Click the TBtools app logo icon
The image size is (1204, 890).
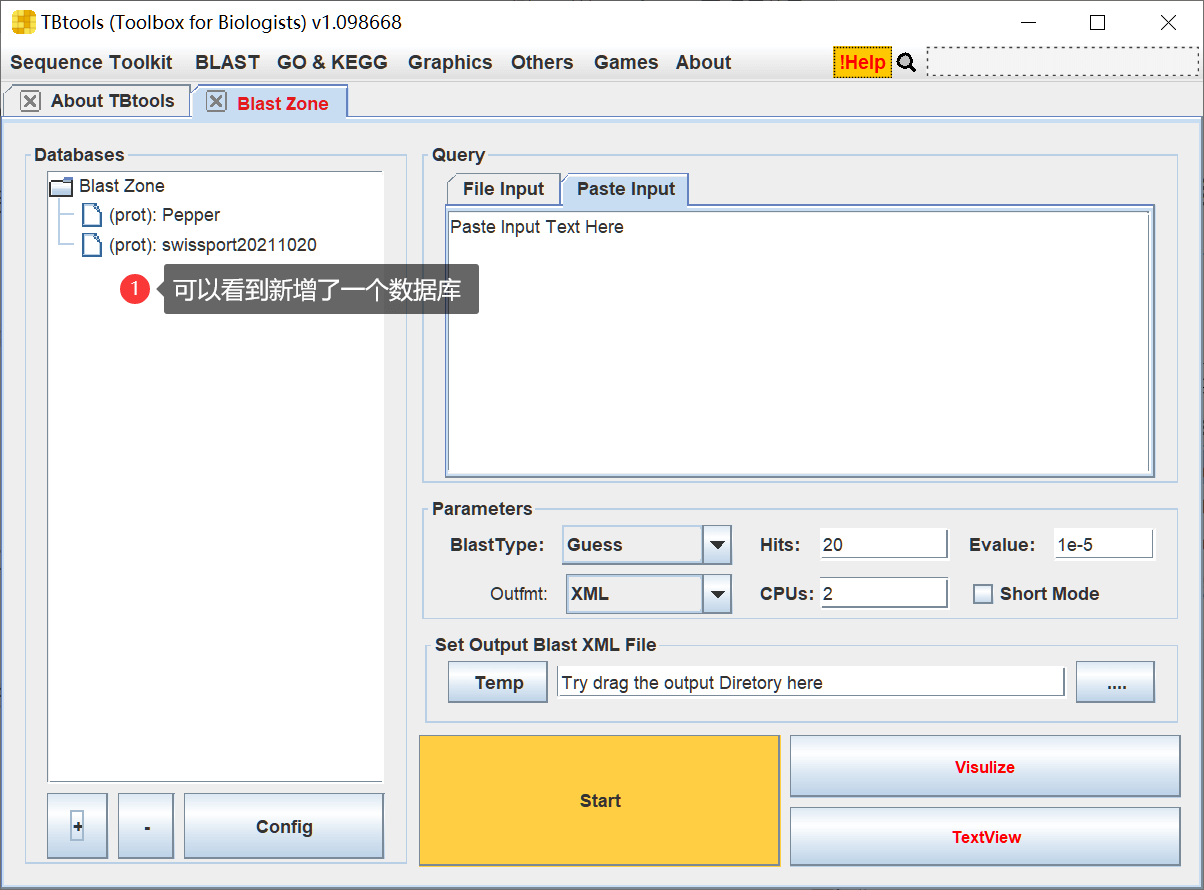click(23, 22)
